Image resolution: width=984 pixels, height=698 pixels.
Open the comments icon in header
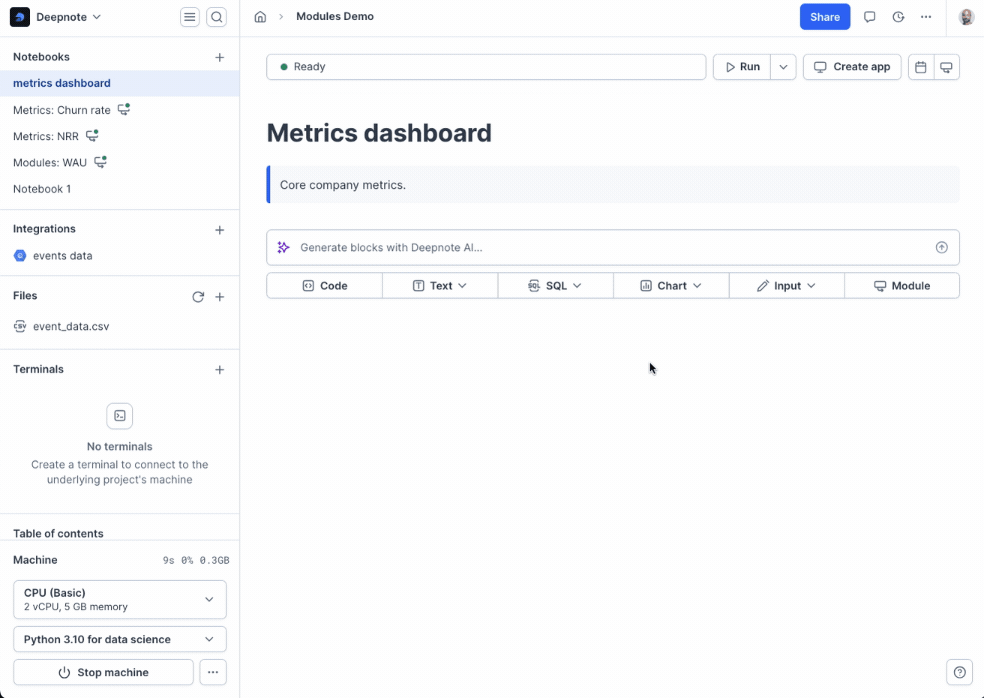point(870,17)
